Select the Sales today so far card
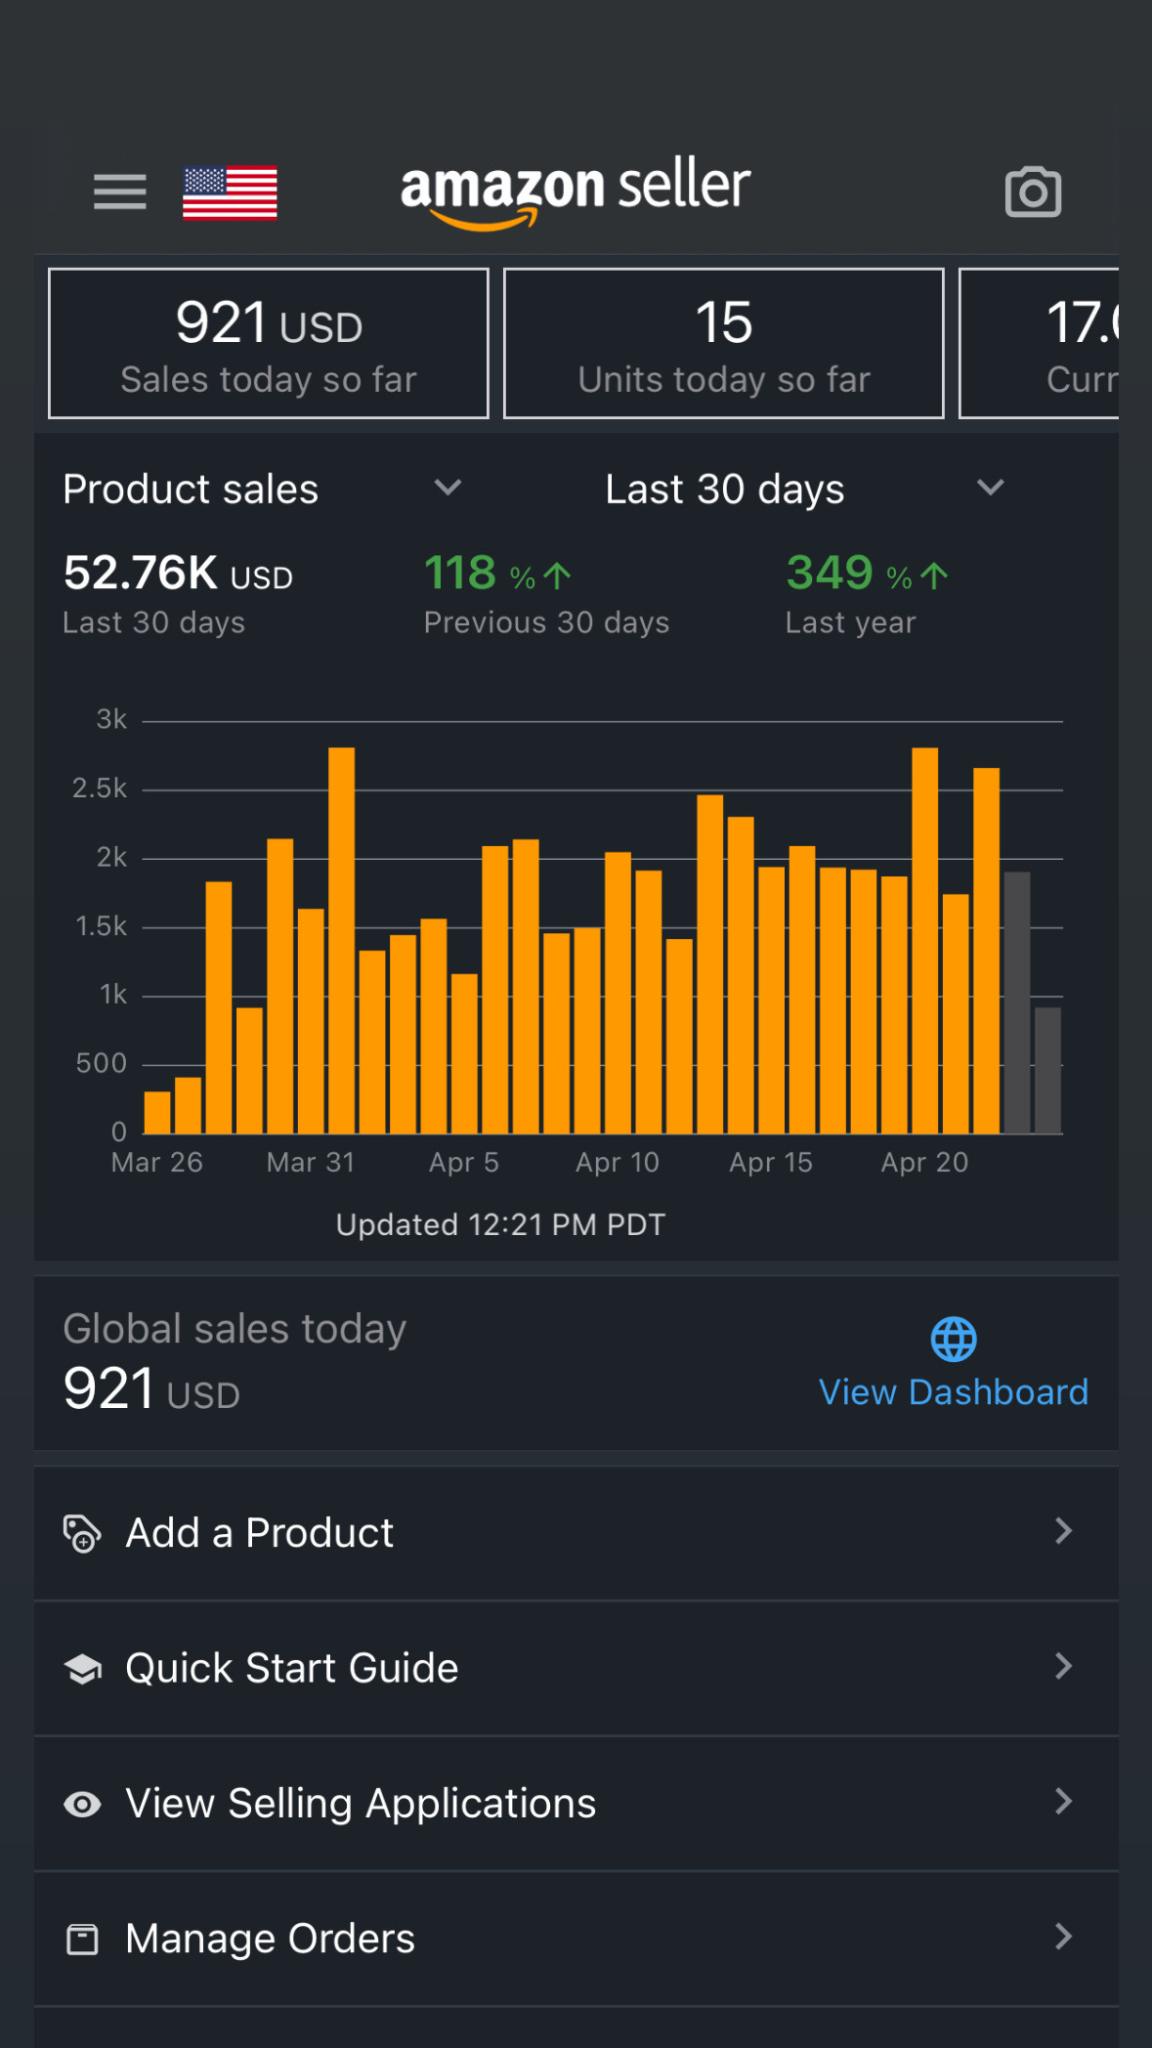 click(x=268, y=343)
